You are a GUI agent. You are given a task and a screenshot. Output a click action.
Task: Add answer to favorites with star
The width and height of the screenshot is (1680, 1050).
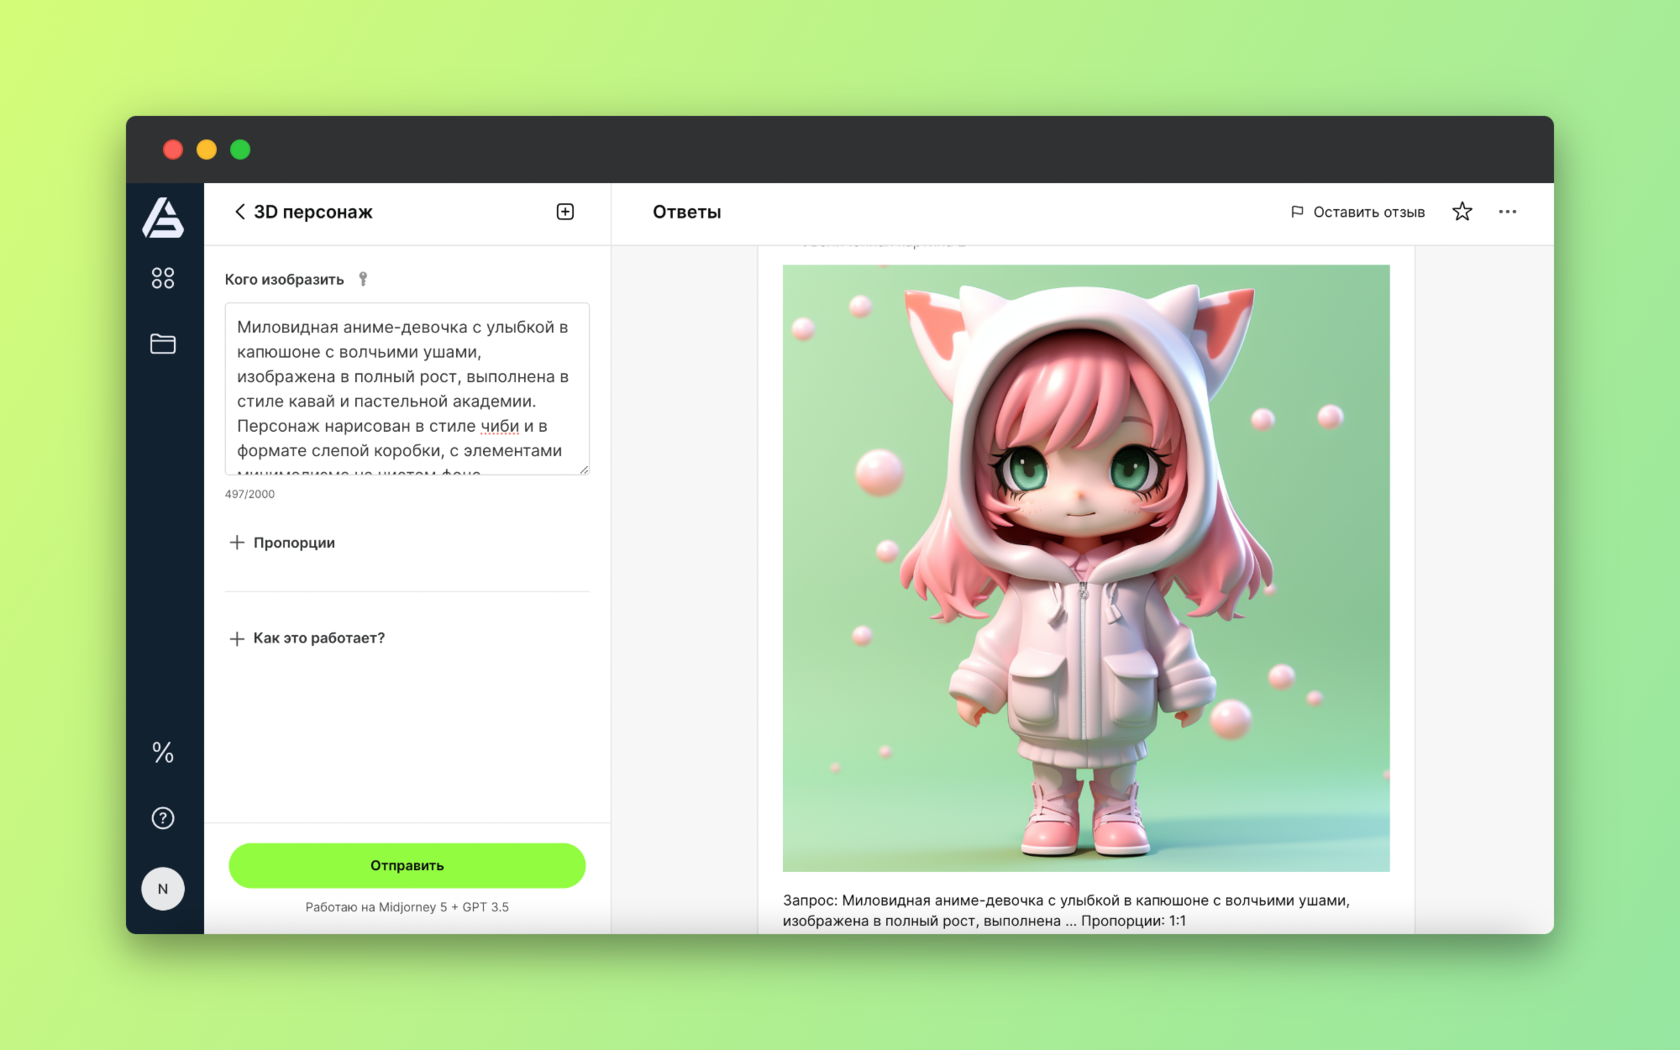[x=1462, y=212]
